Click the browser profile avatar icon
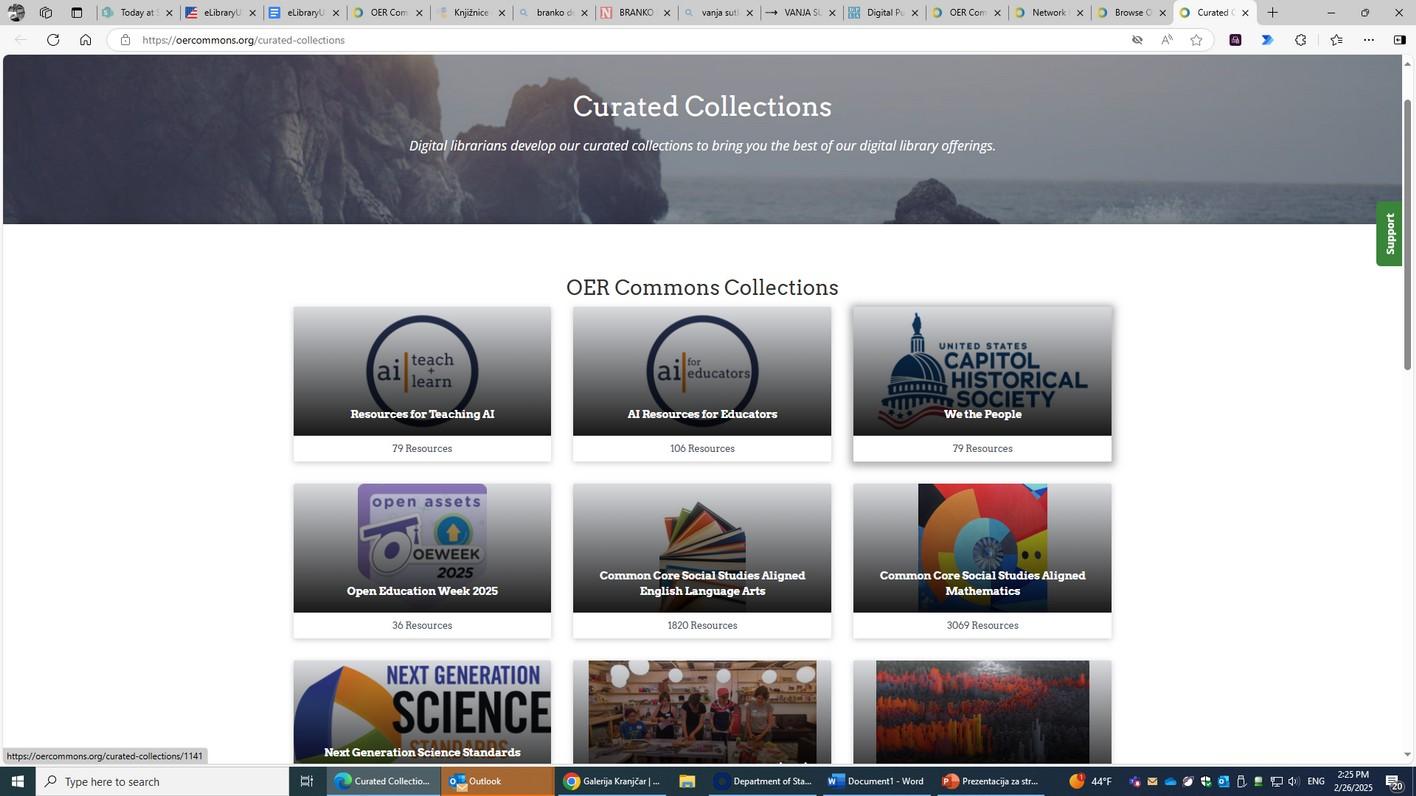 16,13
